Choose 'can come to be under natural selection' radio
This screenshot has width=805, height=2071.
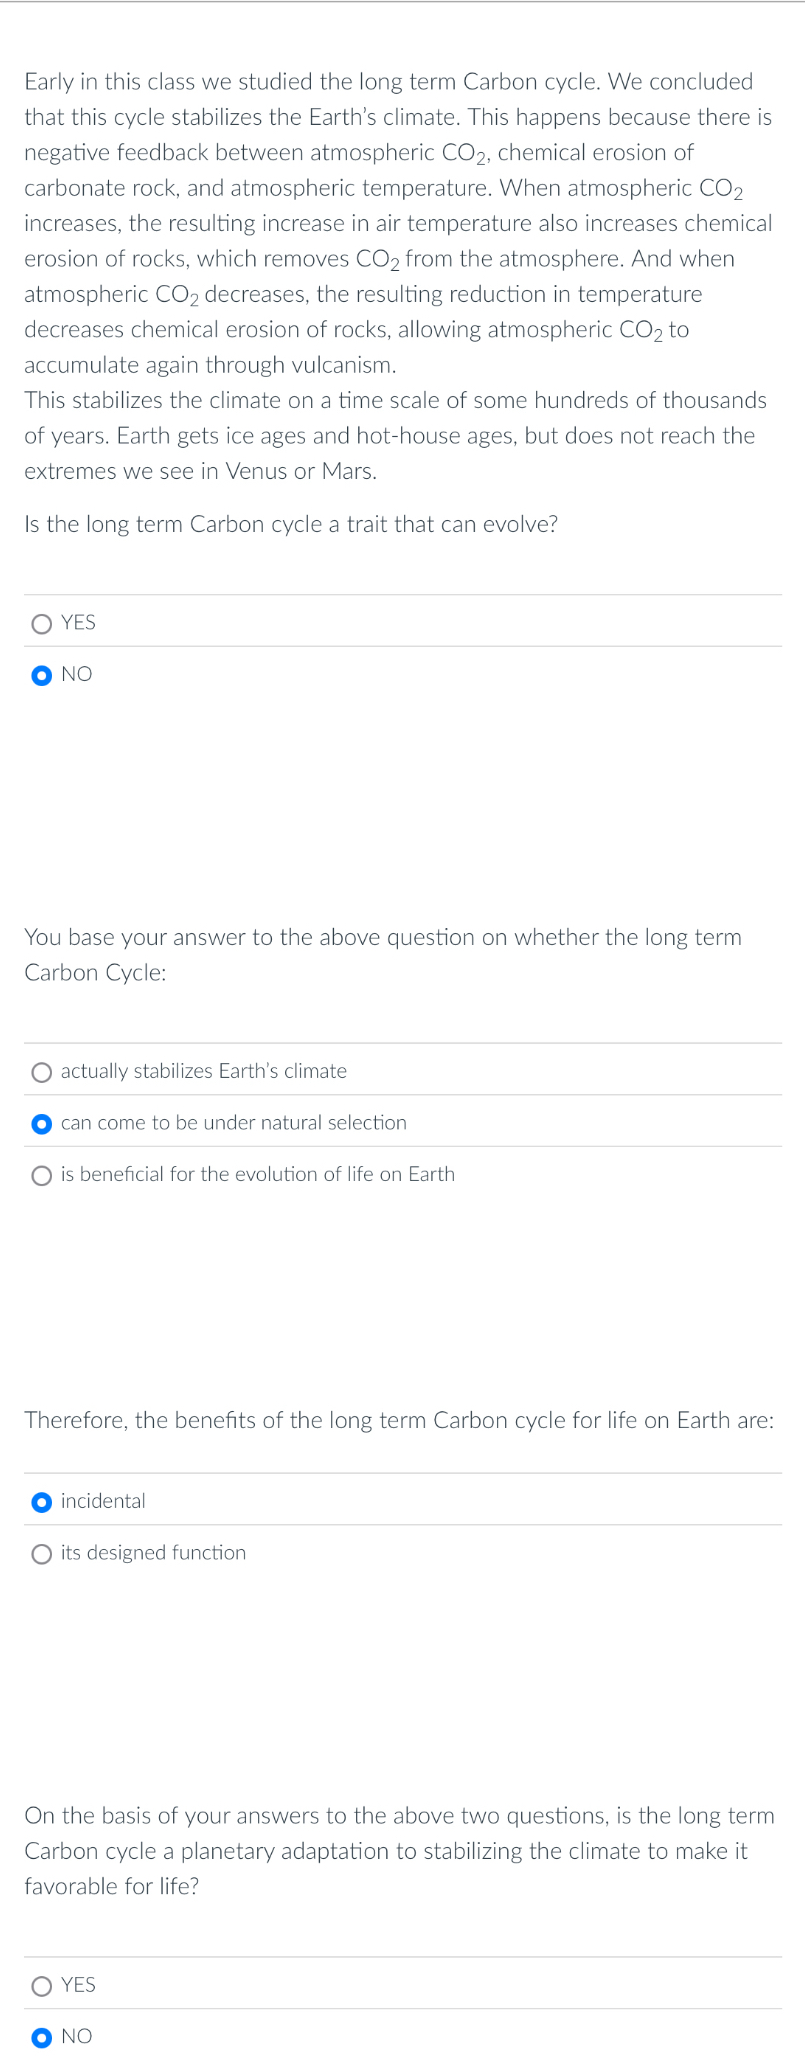tap(42, 1124)
